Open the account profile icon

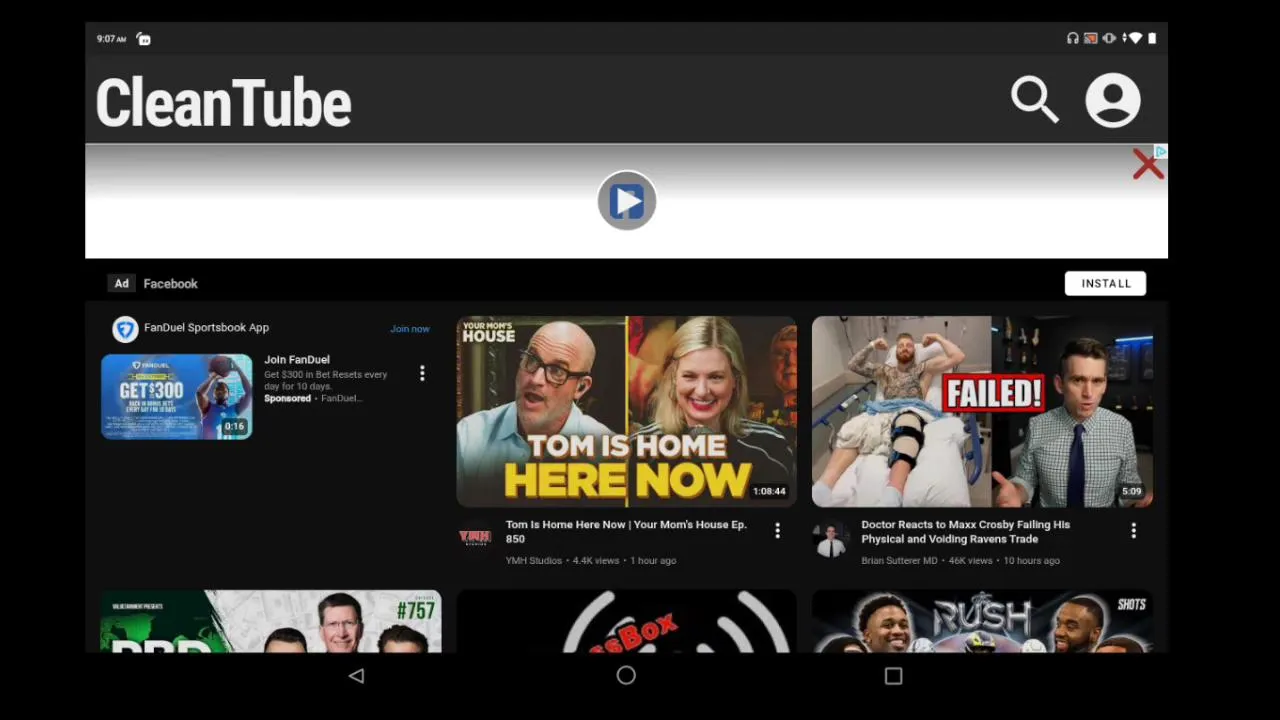(x=1112, y=100)
